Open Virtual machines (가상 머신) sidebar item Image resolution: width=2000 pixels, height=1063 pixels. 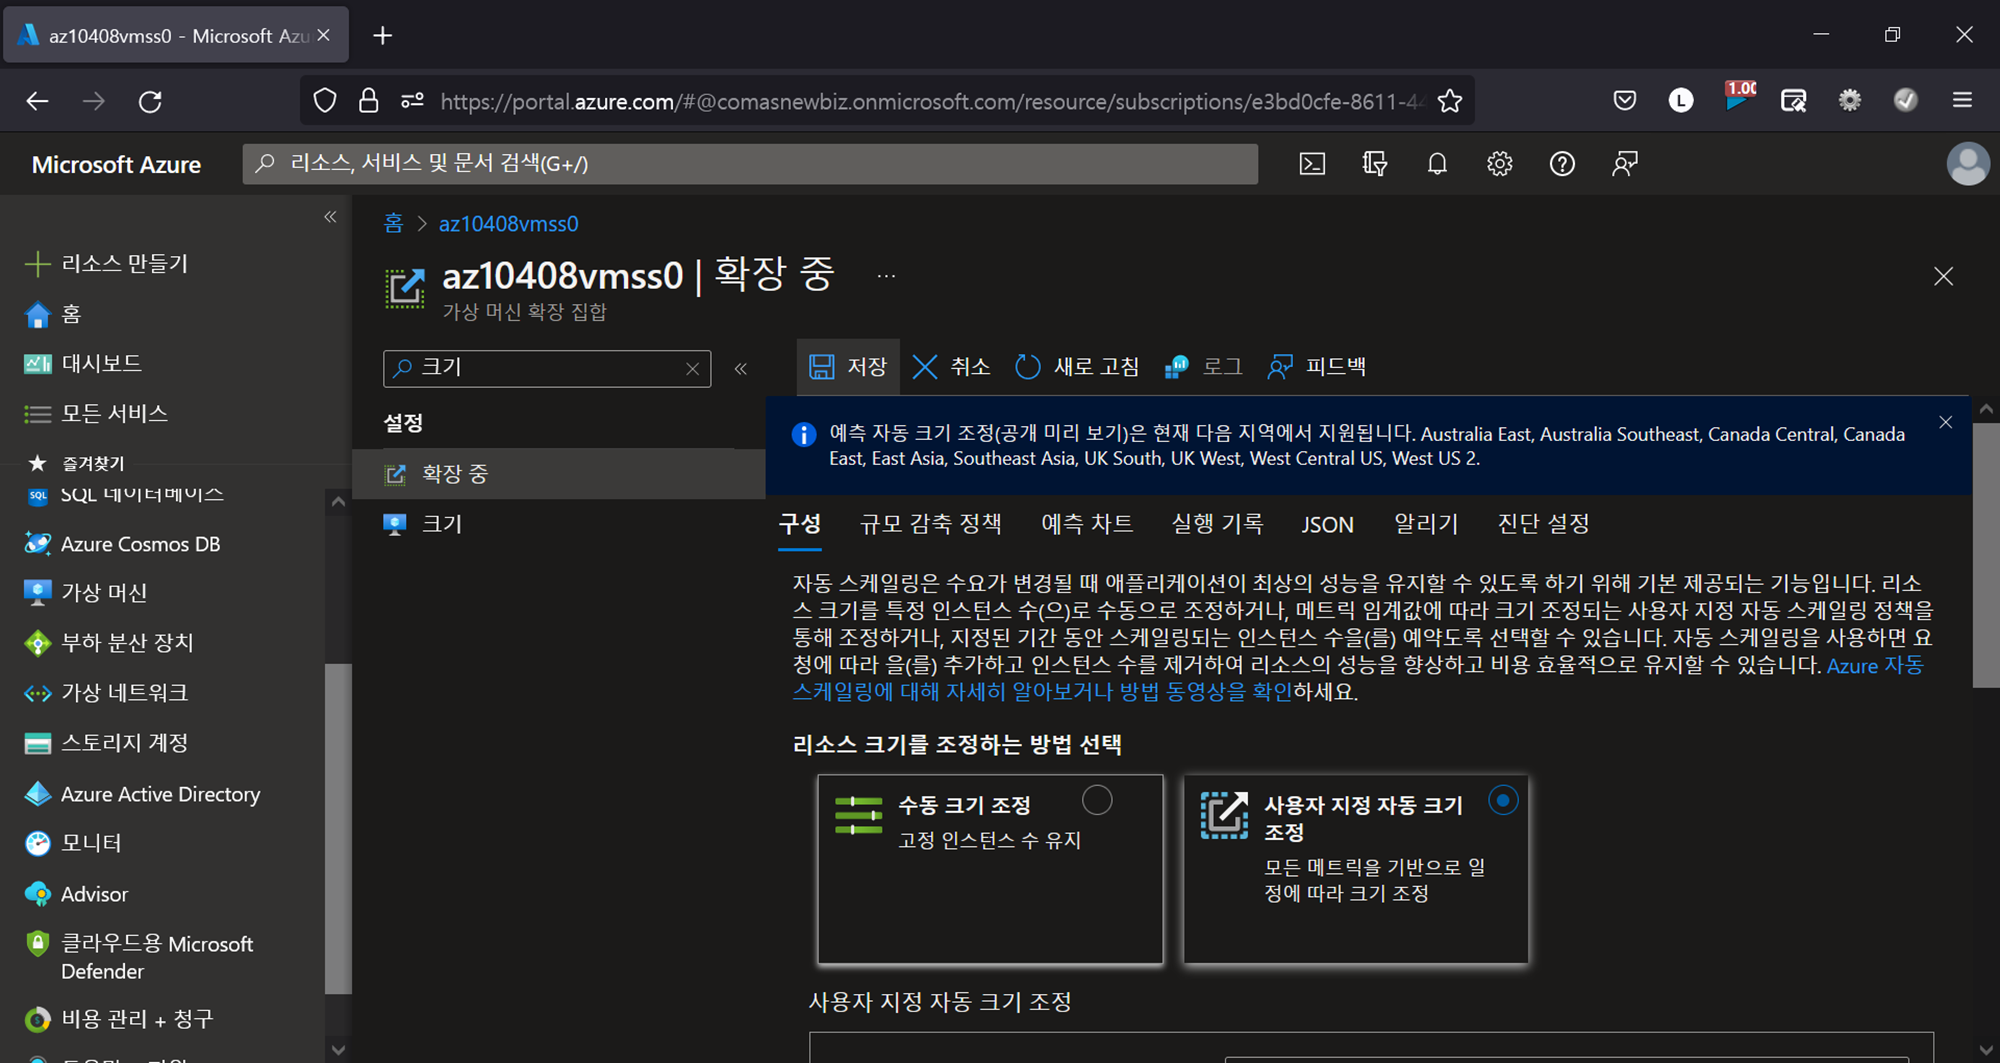[86, 593]
